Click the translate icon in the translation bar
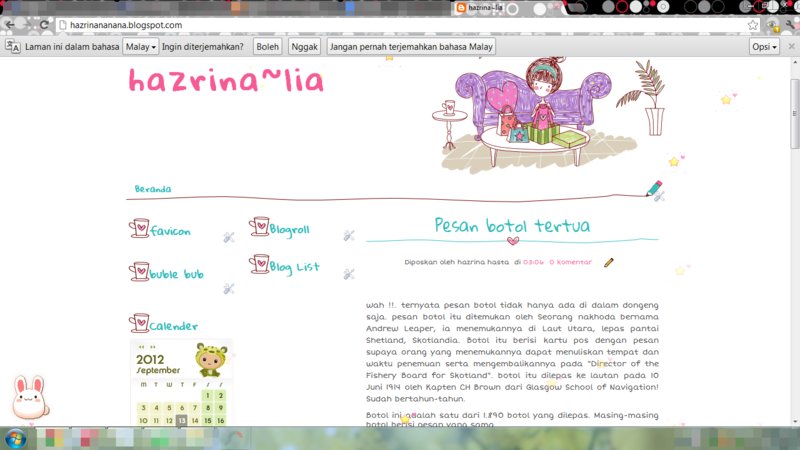800x450 pixels. [x=13, y=47]
